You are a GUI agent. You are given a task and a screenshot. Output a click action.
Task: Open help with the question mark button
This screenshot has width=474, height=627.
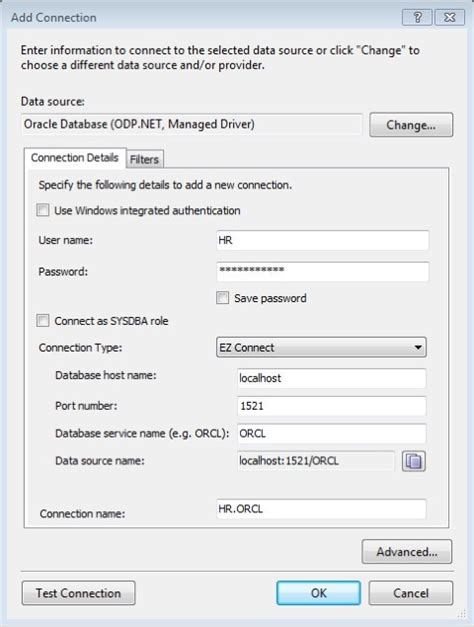[x=417, y=17]
